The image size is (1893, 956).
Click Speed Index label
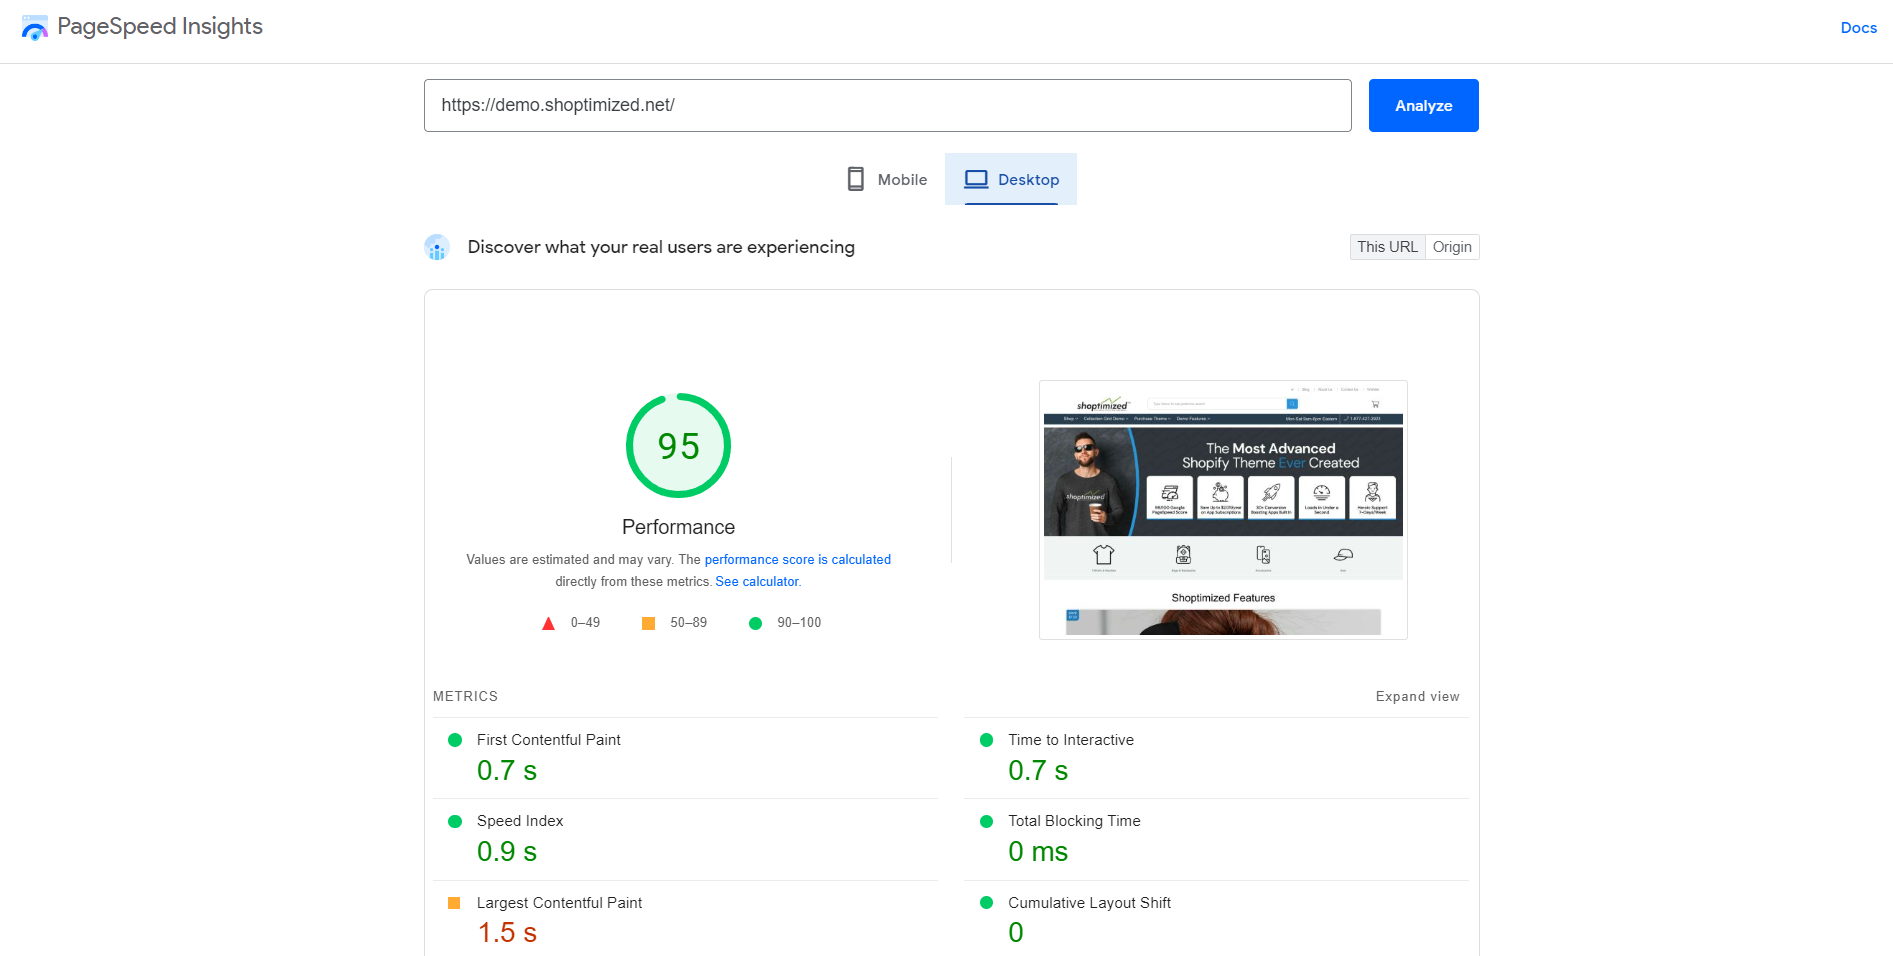click(x=520, y=821)
